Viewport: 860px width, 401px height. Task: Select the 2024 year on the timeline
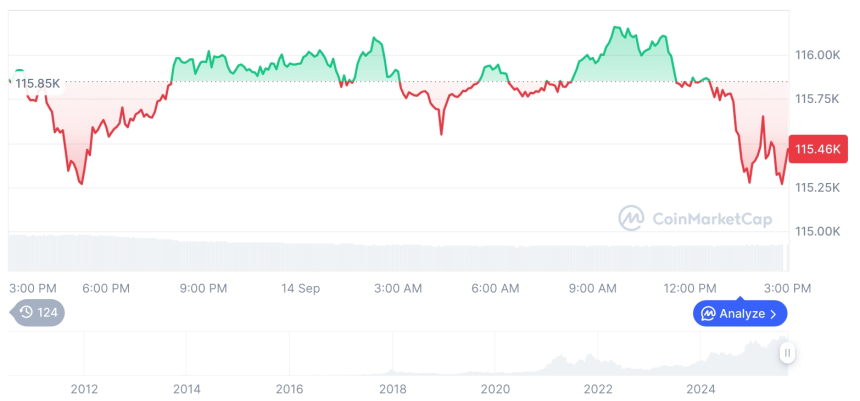pyautogui.click(x=701, y=389)
